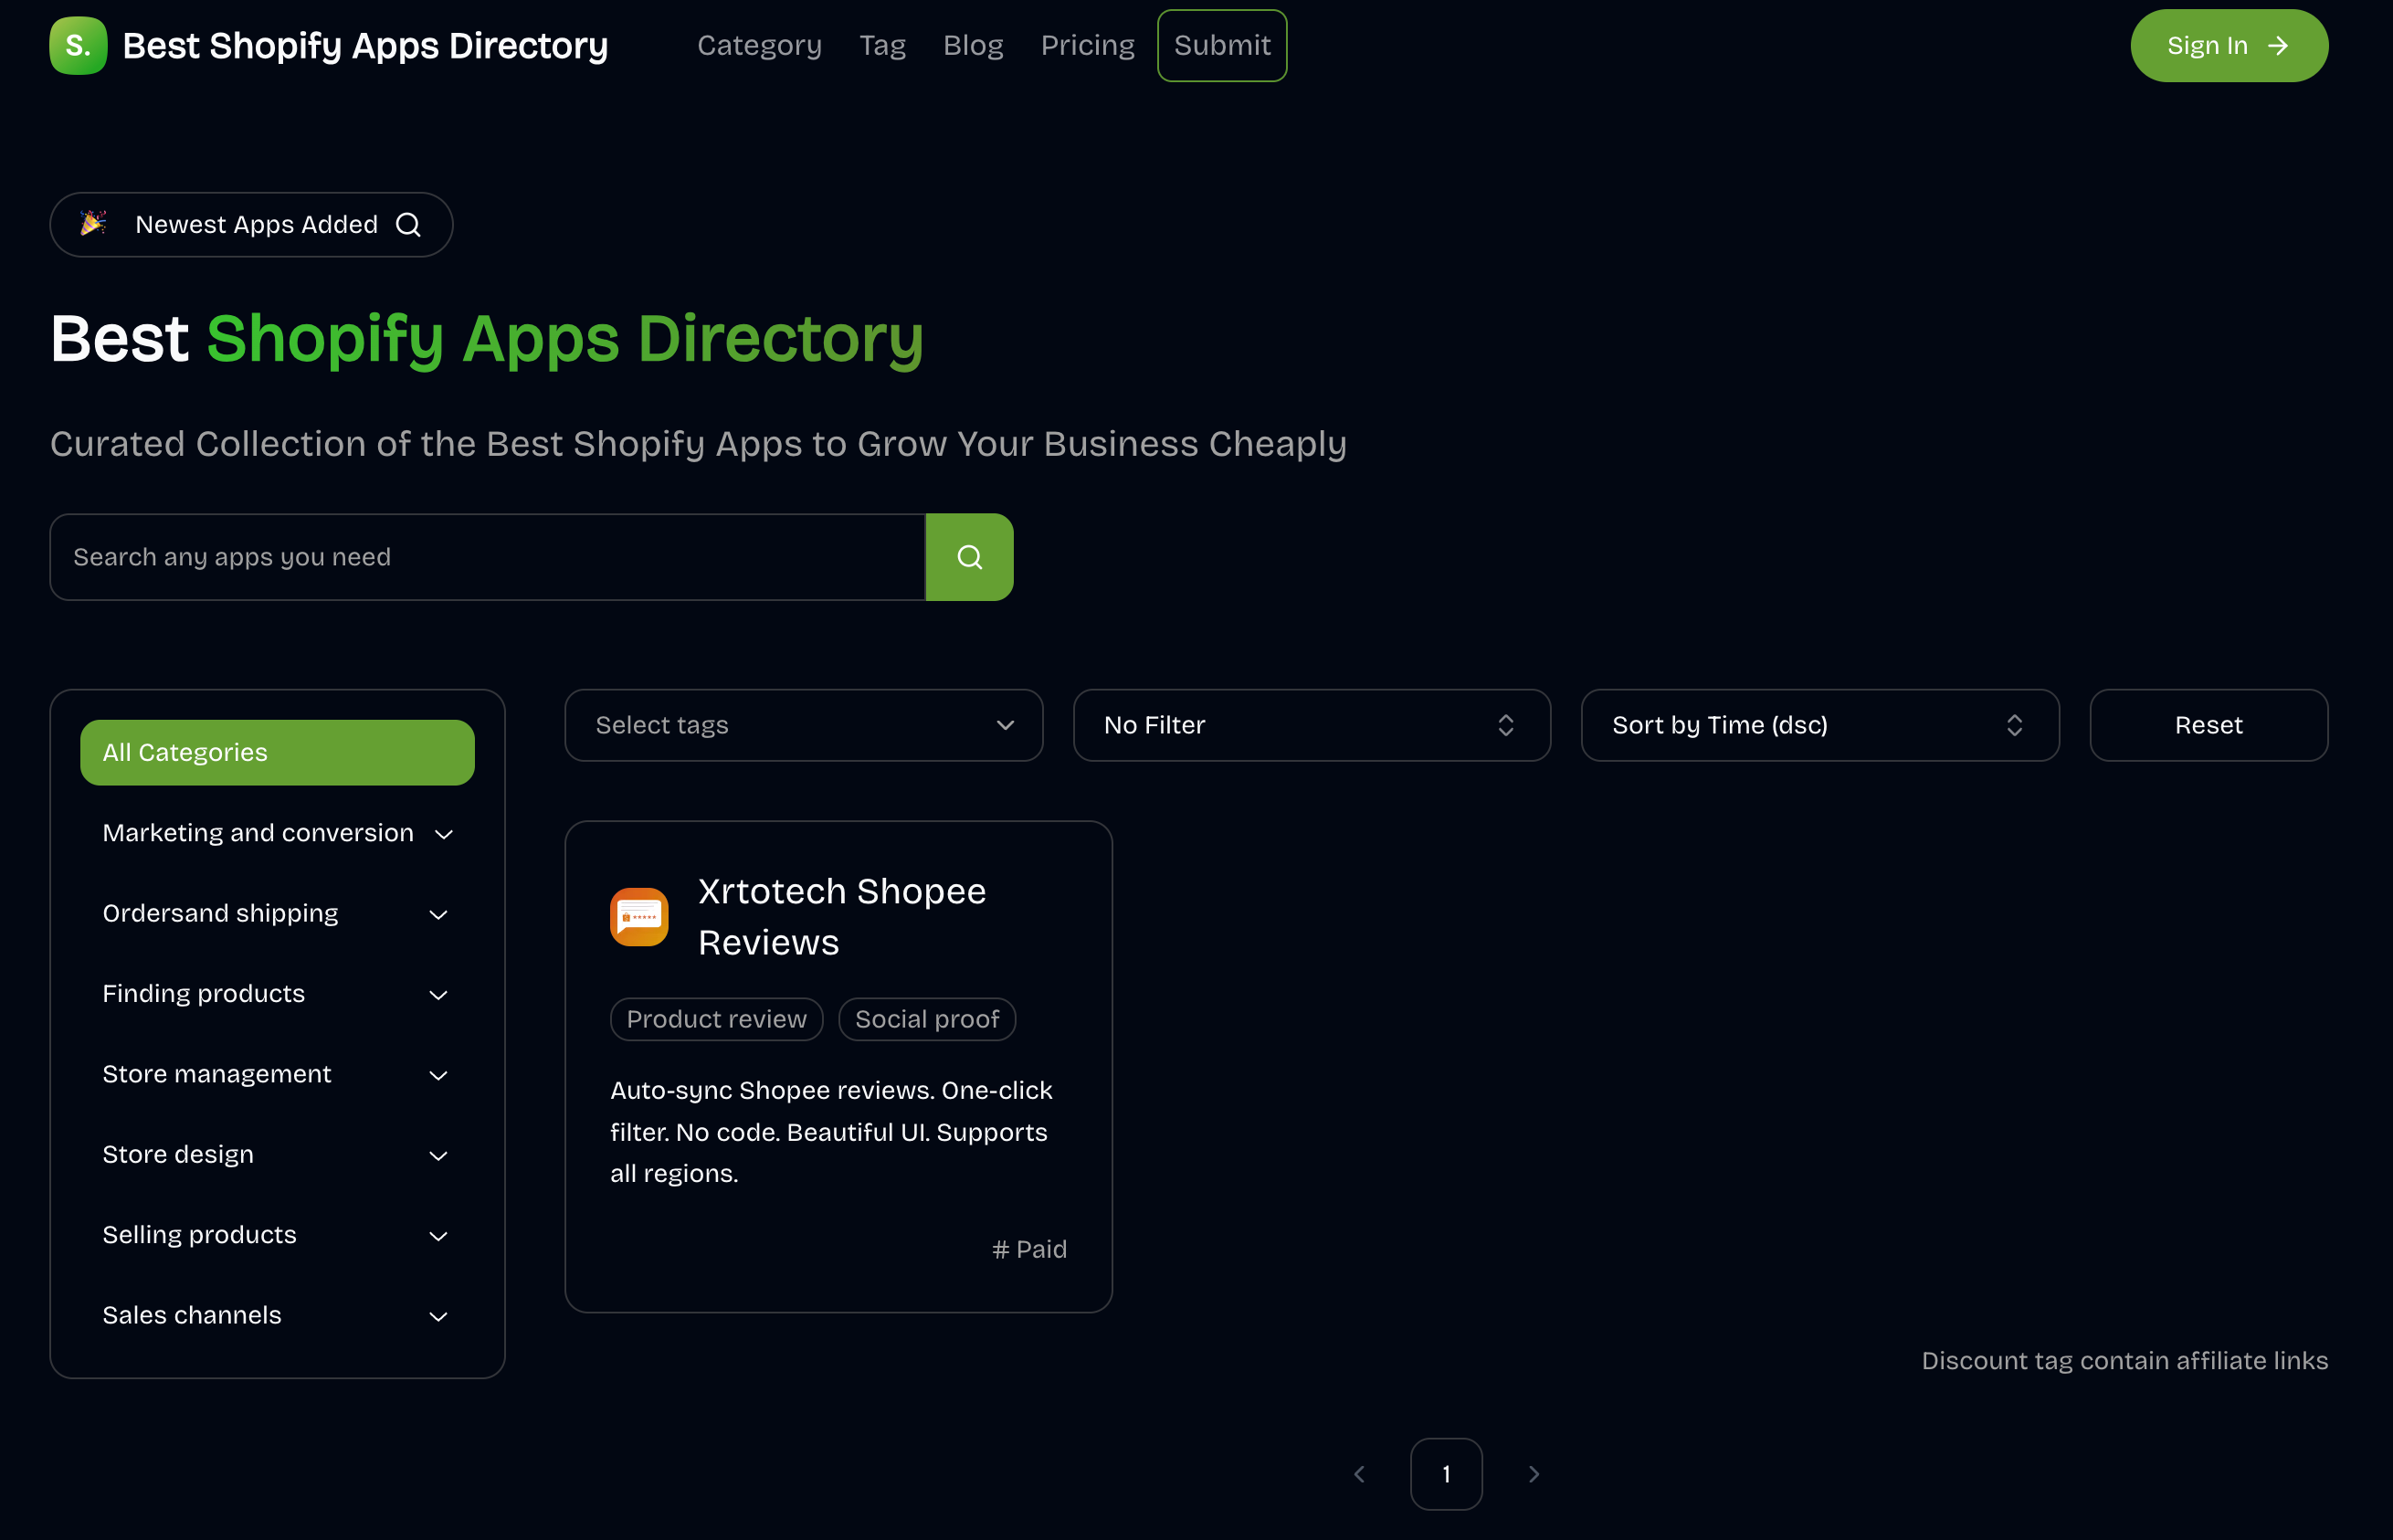Viewport: 2393px width, 1540px height.
Task: Toggle the Social proof tag chip
Action: 926,1018
